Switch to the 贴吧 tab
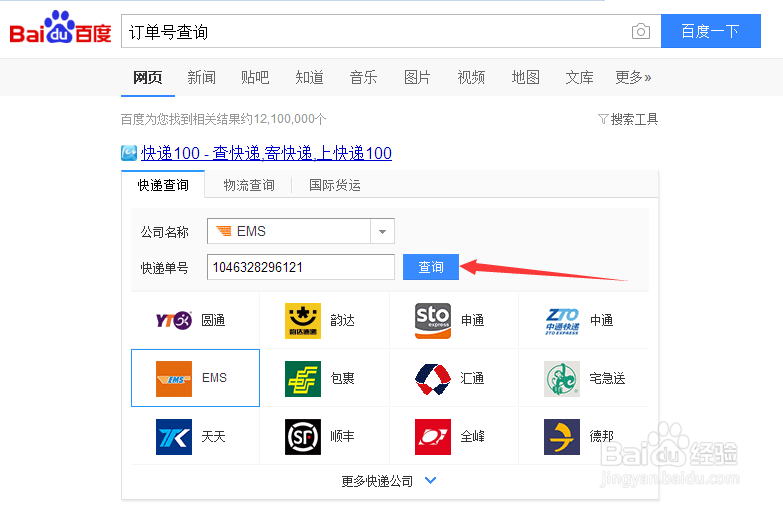 [255, 77]
